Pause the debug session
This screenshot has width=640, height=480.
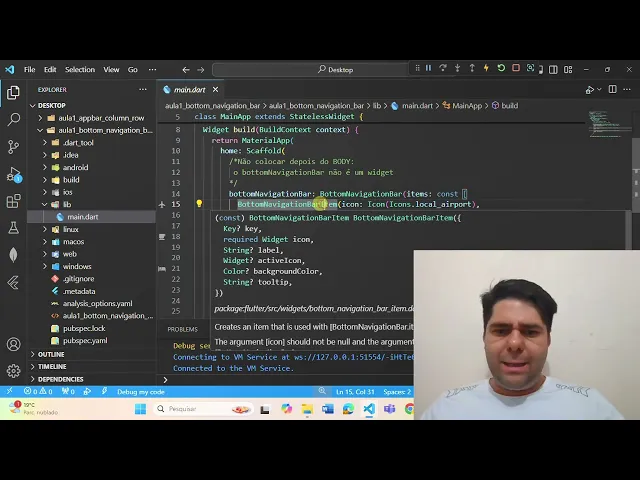[428, 68]
